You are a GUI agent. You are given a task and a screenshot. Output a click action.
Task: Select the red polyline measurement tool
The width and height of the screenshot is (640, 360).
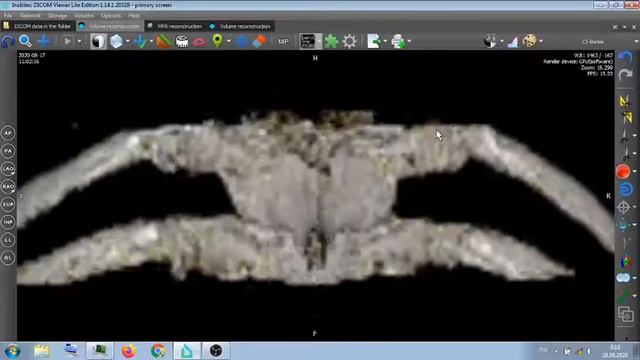199,41
